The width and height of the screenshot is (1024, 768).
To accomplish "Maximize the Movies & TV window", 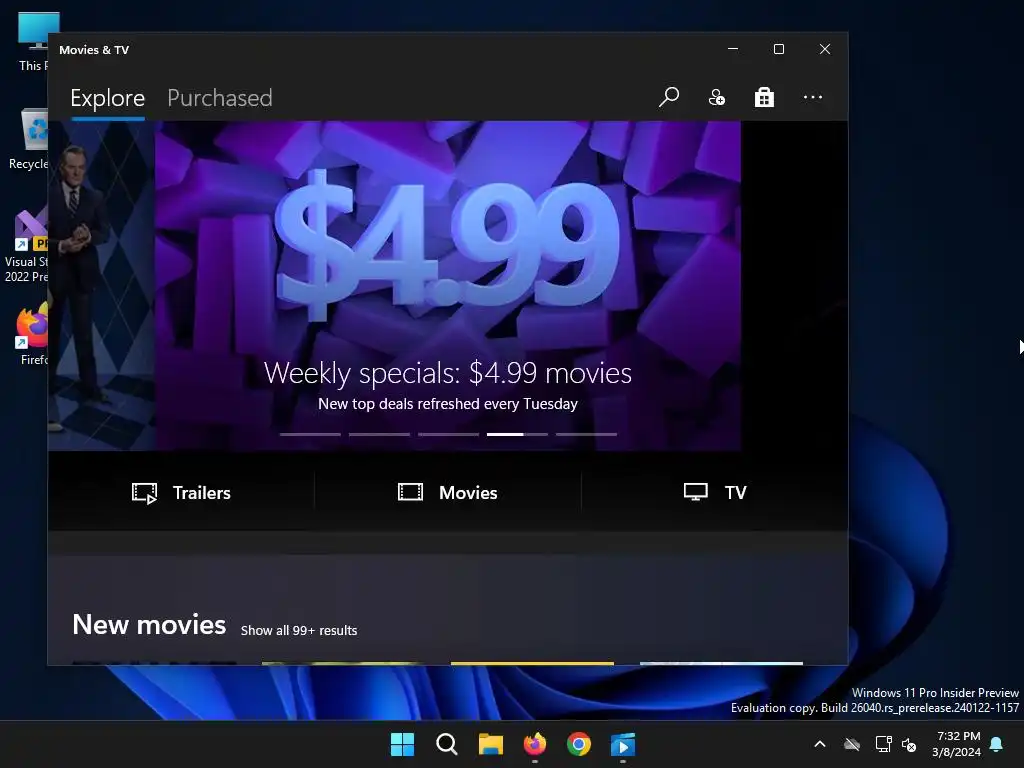I will click(778, 49).
